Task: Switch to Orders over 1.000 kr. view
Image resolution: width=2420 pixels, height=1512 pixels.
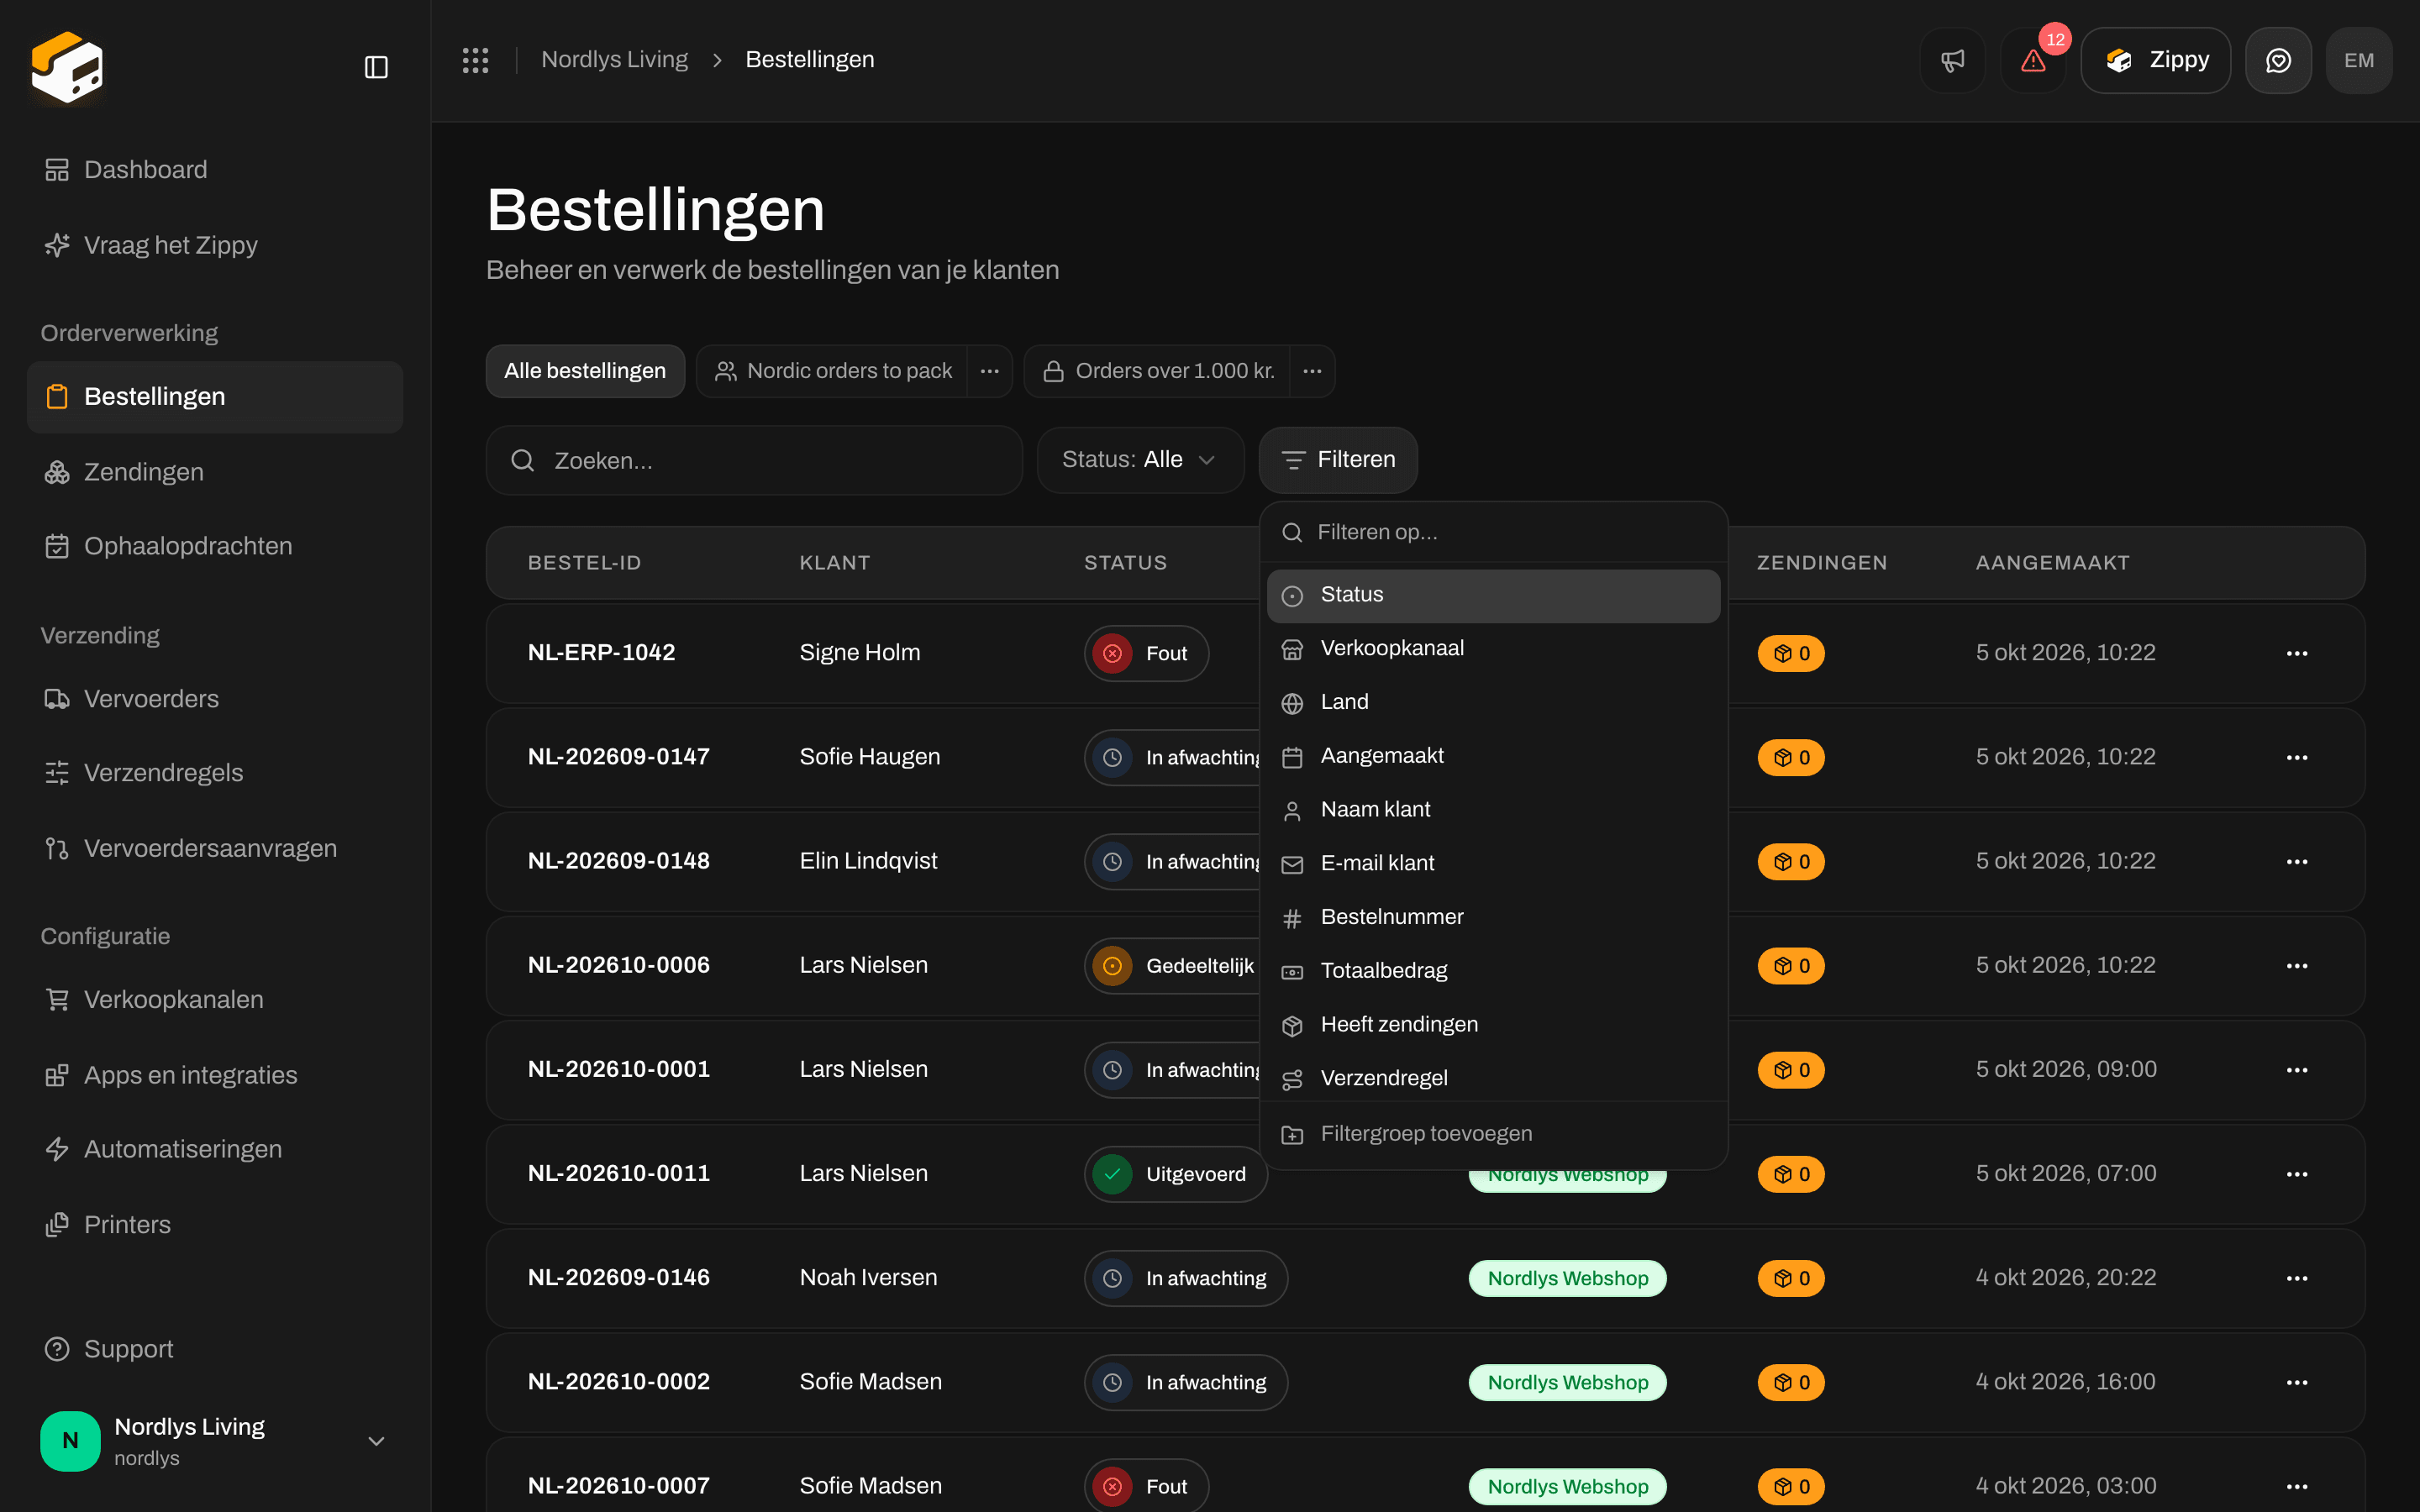Action: (1158, 371)
